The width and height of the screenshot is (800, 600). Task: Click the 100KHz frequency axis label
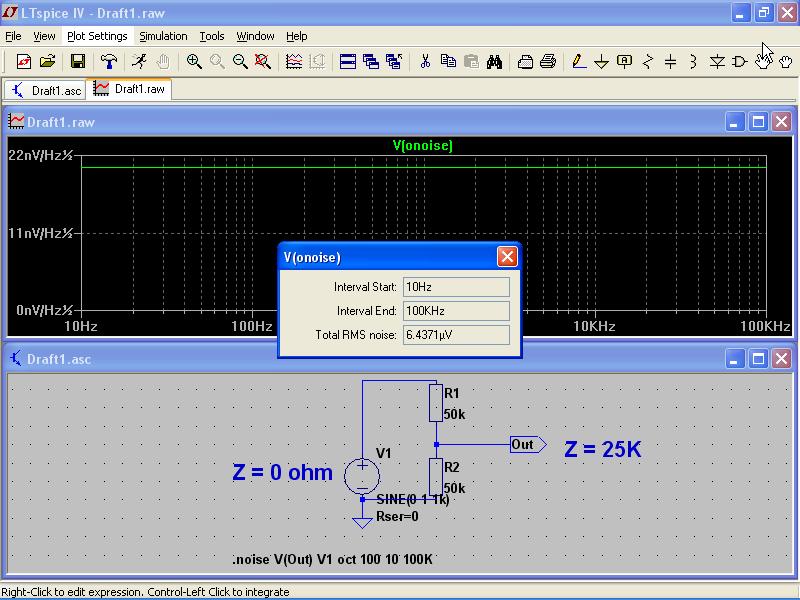click(765, 327)
